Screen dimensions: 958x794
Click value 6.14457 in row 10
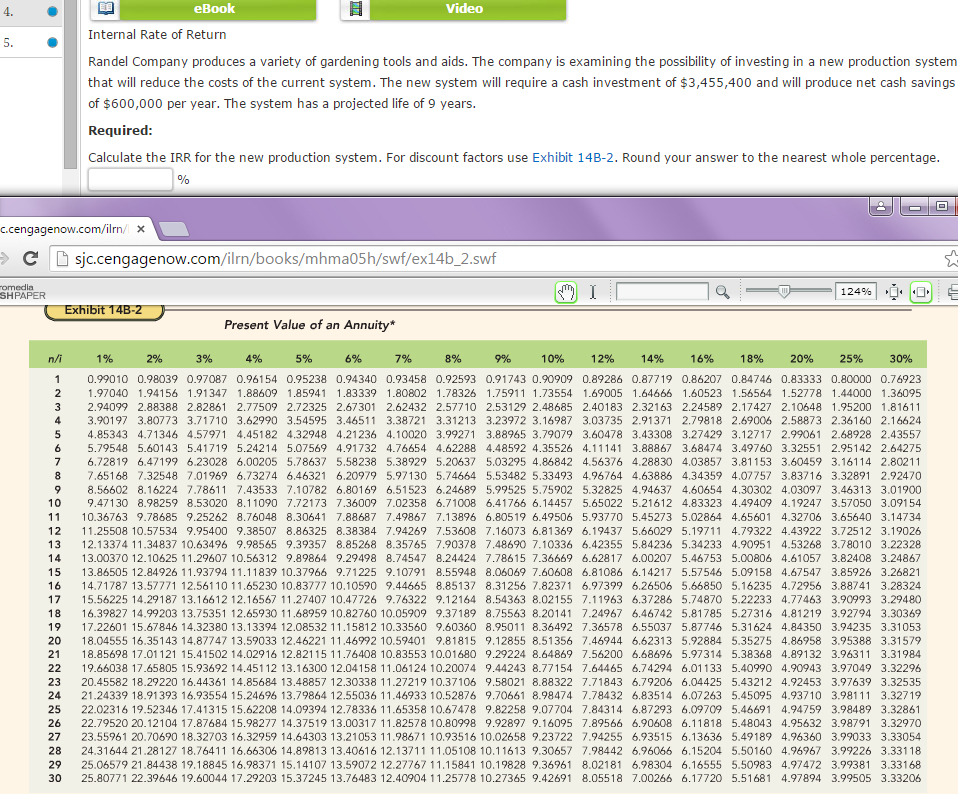(552, 503)
